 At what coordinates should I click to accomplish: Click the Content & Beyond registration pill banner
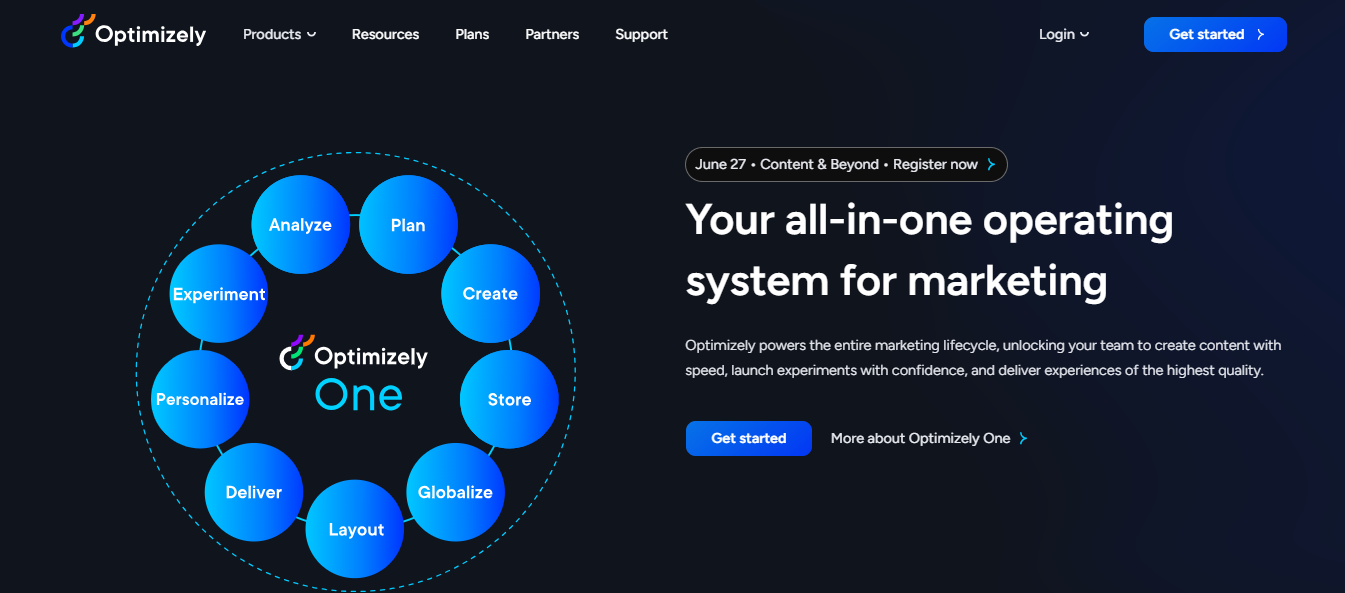pyautogui.click(x=845, y=164)
